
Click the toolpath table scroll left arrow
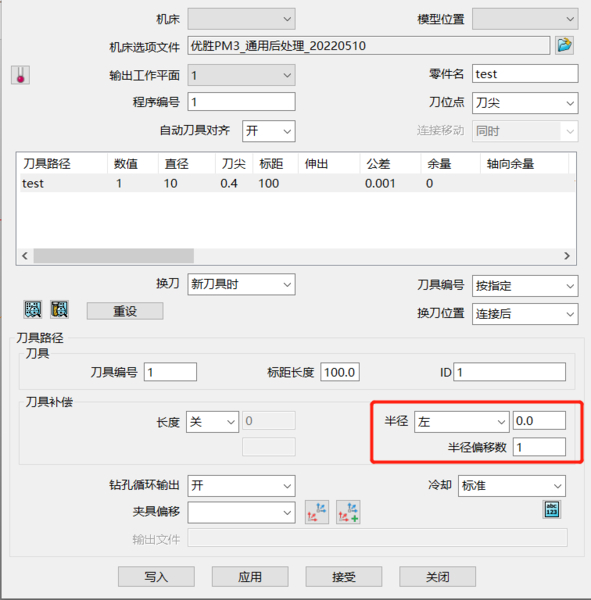click(25, 256)
